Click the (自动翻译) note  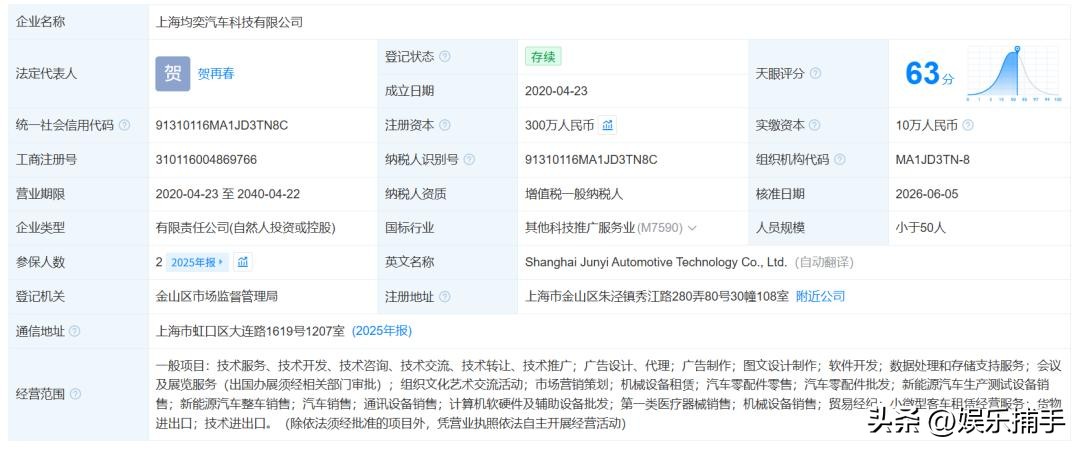click(824, 262)
